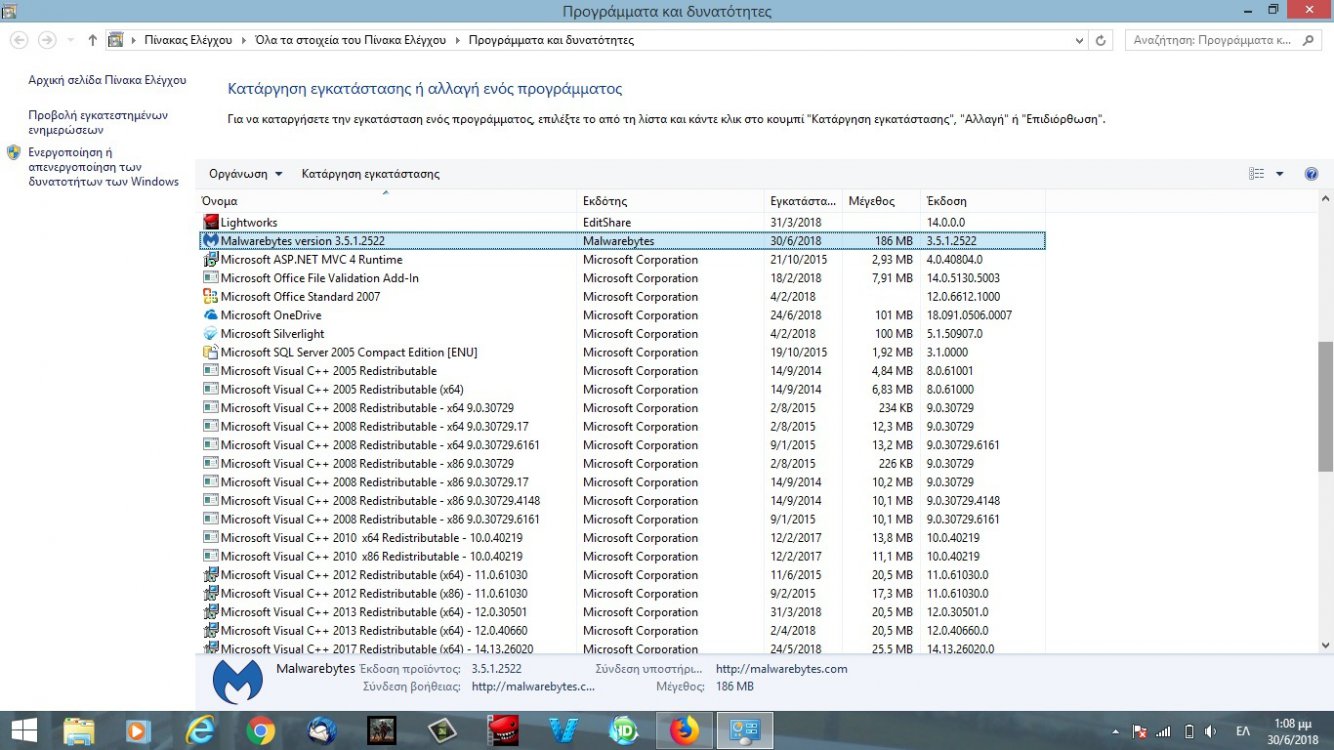Open the Οργάνωση dropdown menu
Viewport: 1334px width, 750px height.
245,174
